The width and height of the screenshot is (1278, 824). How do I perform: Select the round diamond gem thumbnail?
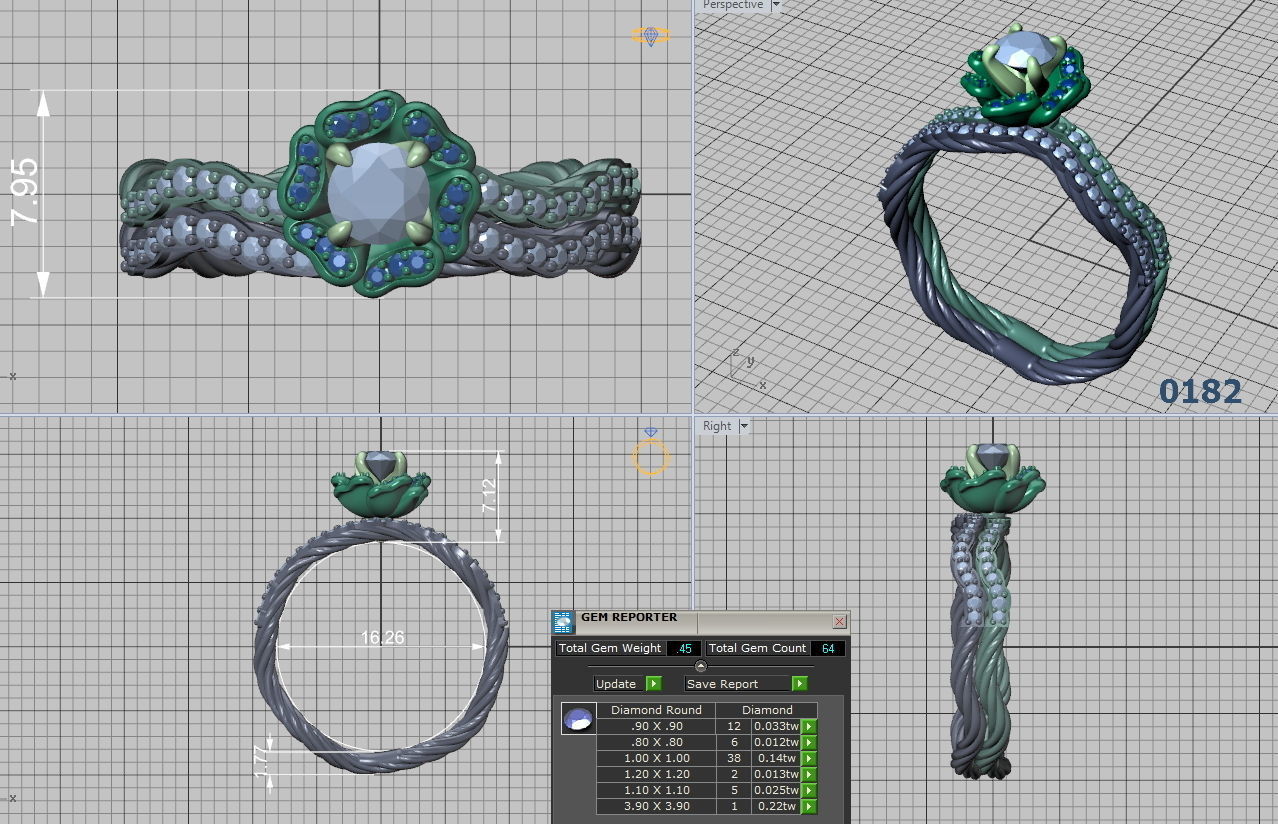(578, 718)
